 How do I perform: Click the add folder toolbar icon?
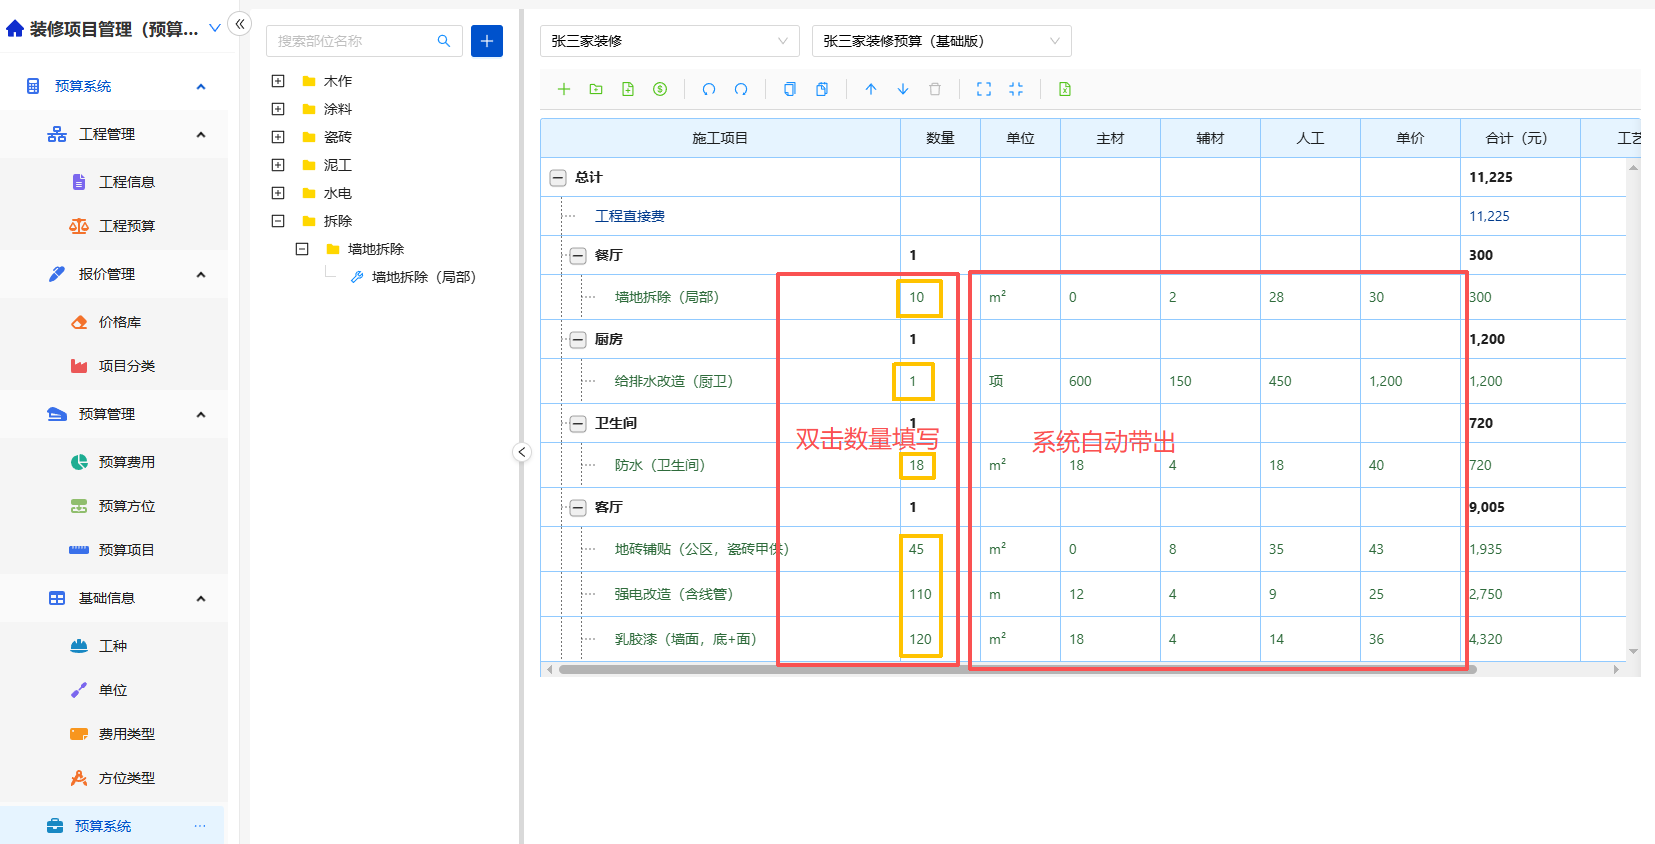pos(596,89)
